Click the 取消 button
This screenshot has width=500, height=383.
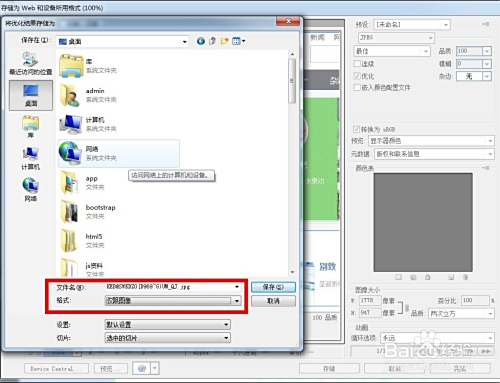coord(273,301)
